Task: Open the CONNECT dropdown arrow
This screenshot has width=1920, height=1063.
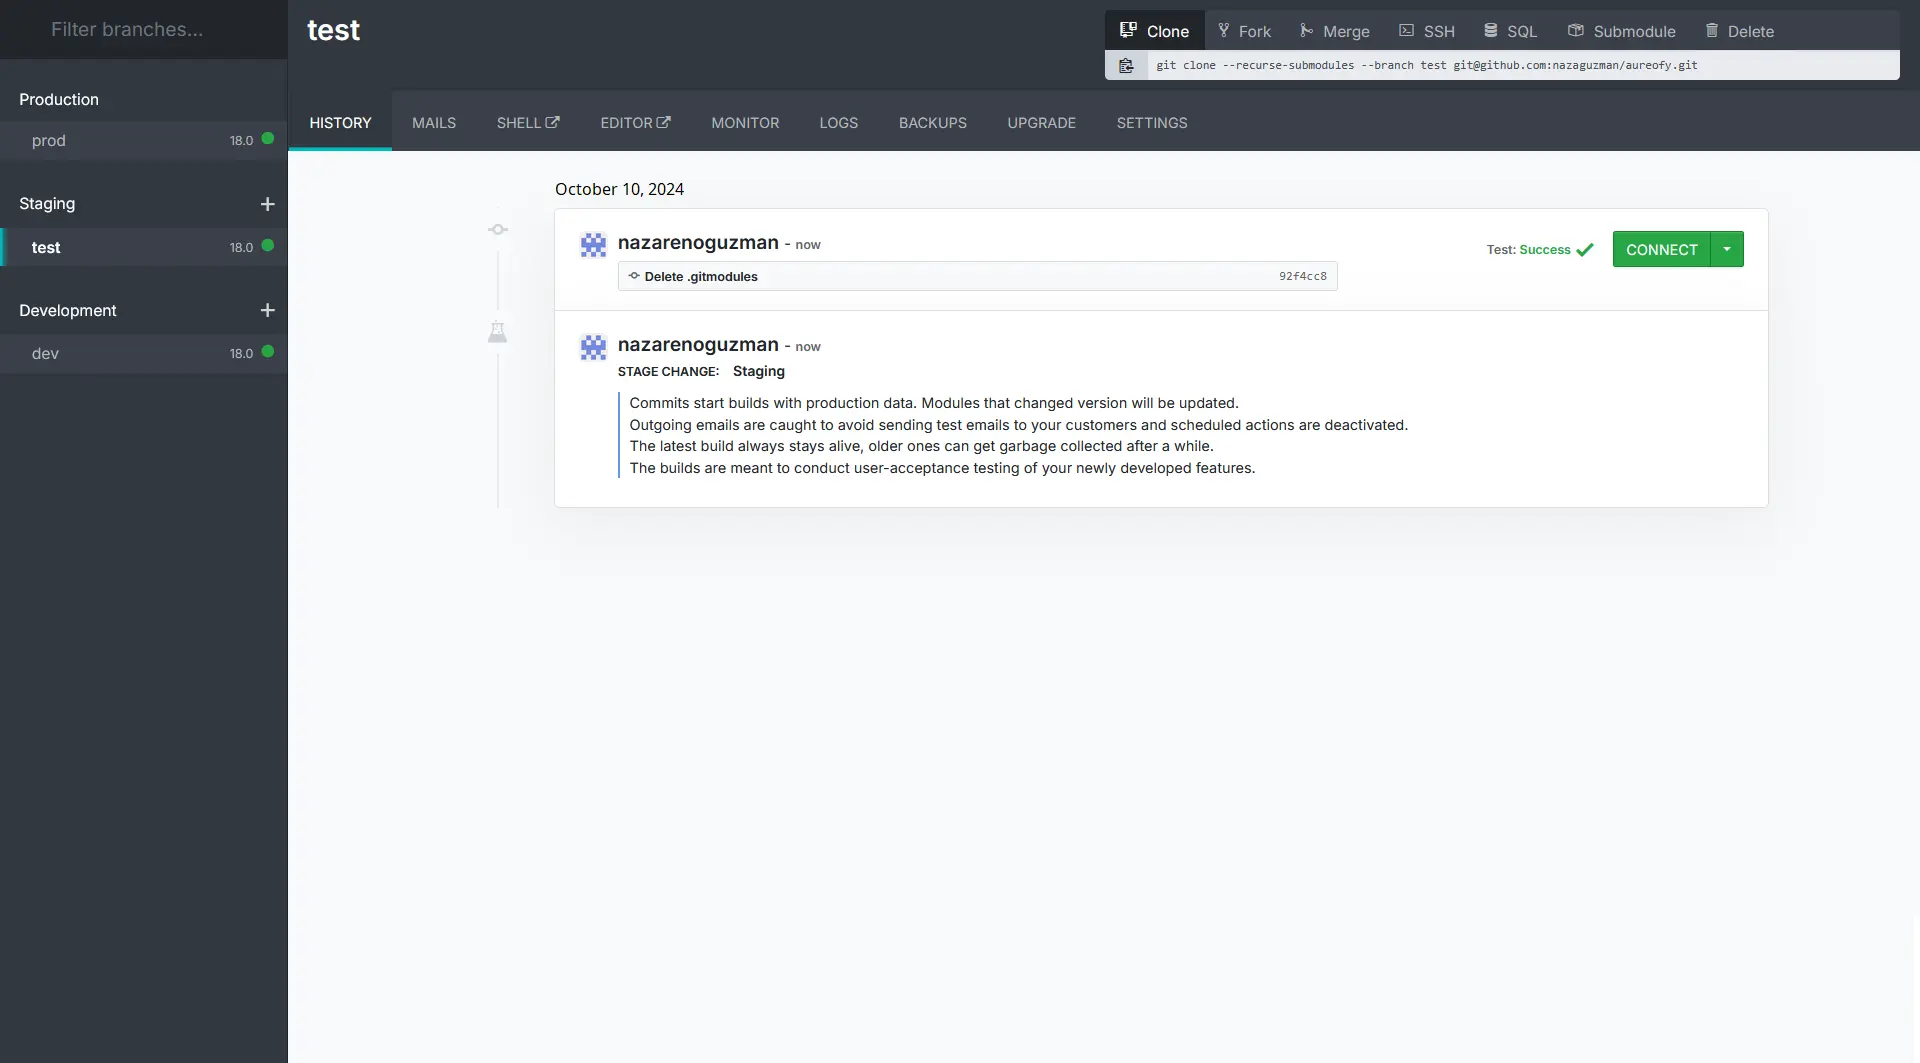Action: click(x=1727, y=249)
